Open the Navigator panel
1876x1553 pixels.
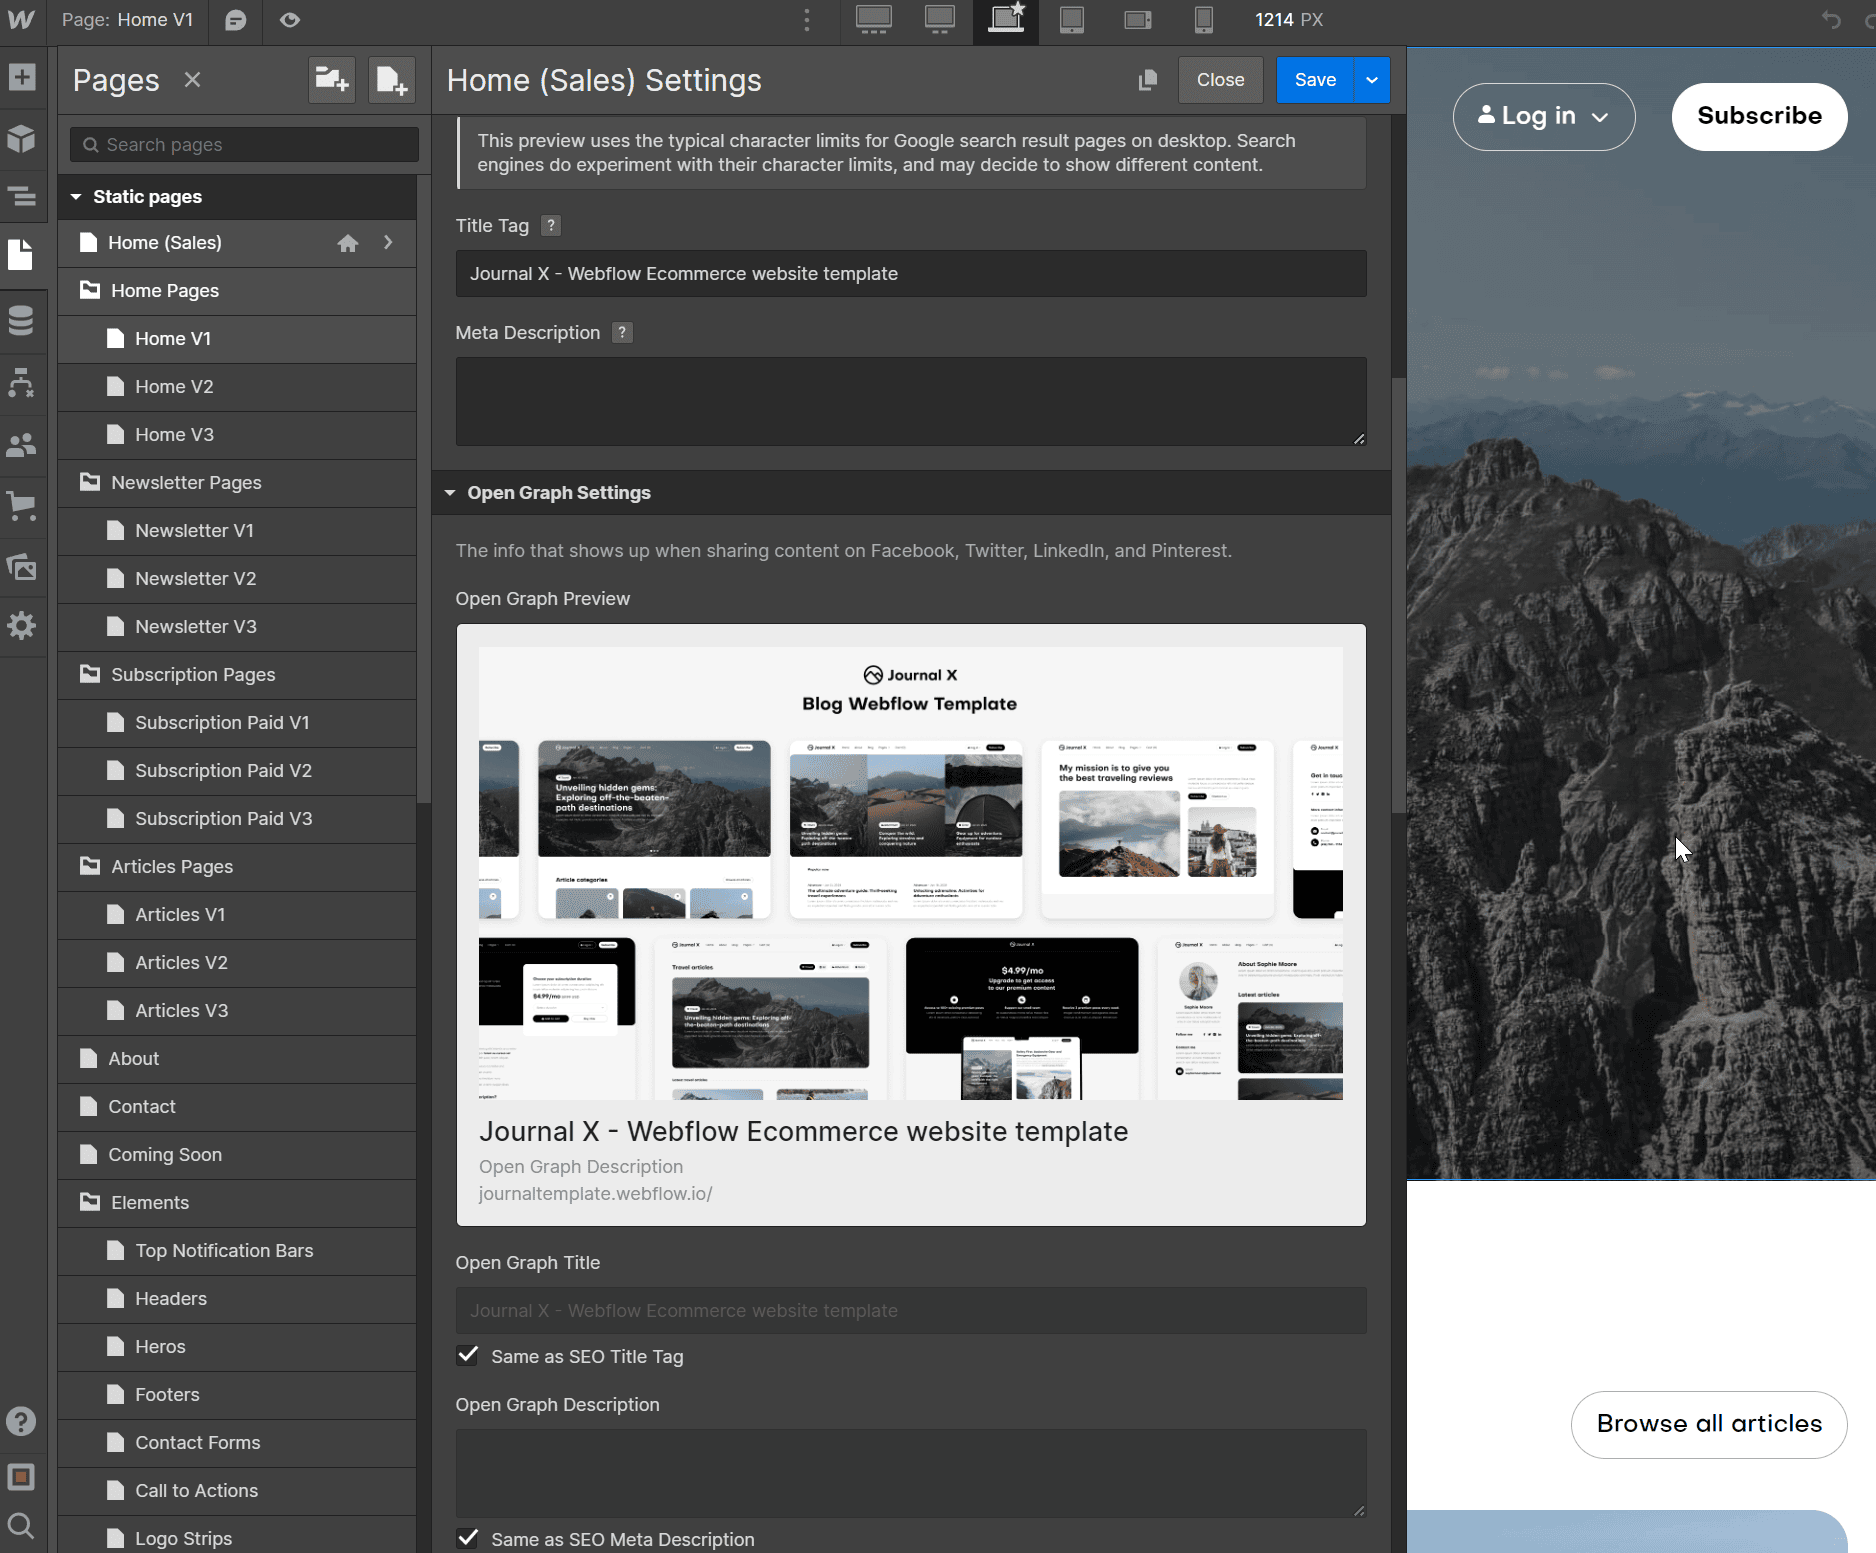(x=22, y=197)
